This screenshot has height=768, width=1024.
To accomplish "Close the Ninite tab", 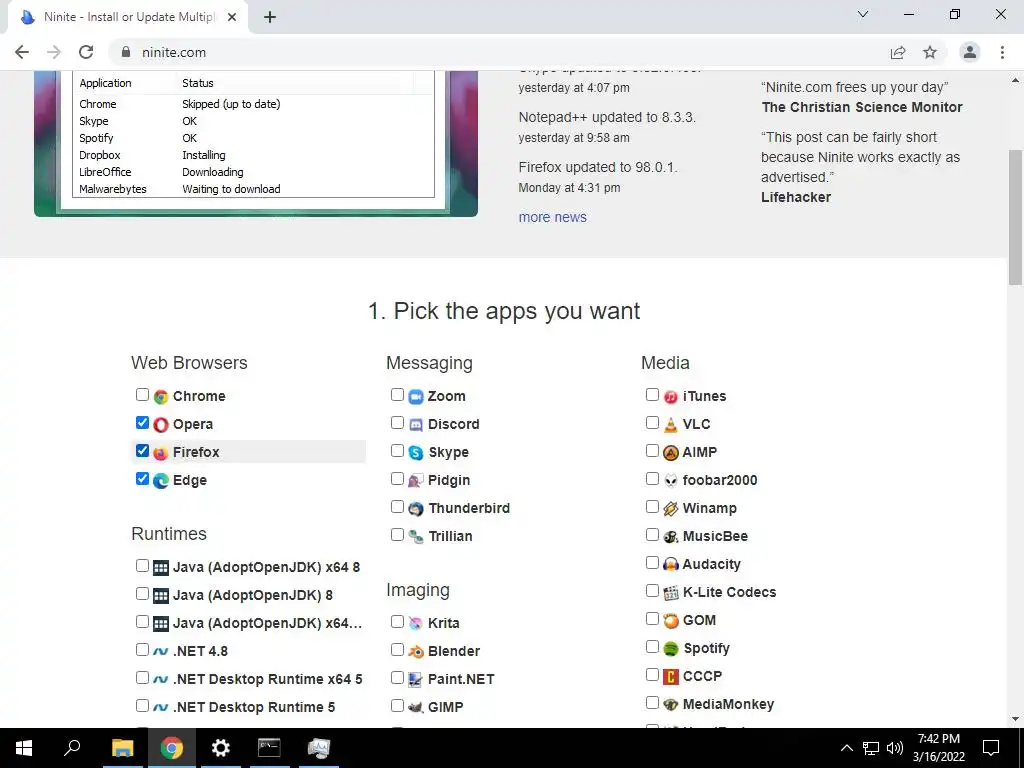I will click(x=232, y=18).
